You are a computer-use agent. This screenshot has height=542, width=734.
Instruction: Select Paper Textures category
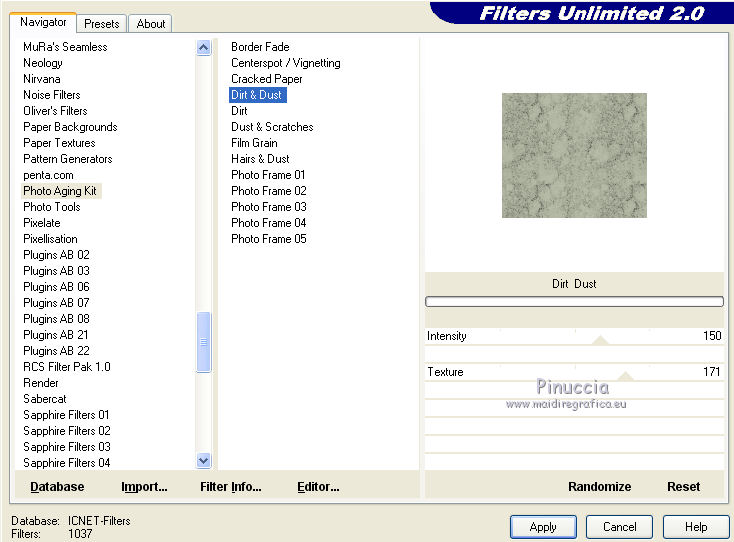point(59,143)
